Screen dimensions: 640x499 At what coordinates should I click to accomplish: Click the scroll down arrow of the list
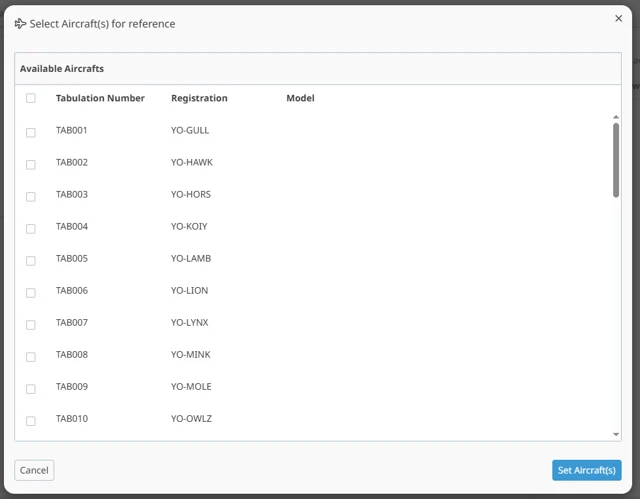click(616, 435)
